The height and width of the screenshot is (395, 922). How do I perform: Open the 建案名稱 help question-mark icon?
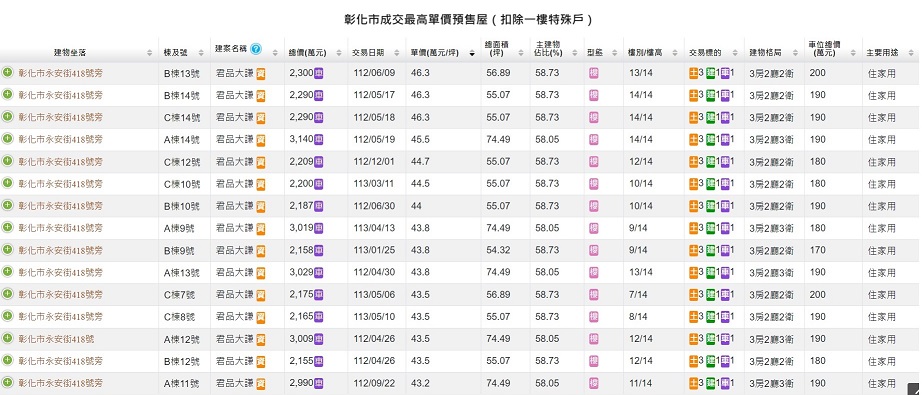256,49
